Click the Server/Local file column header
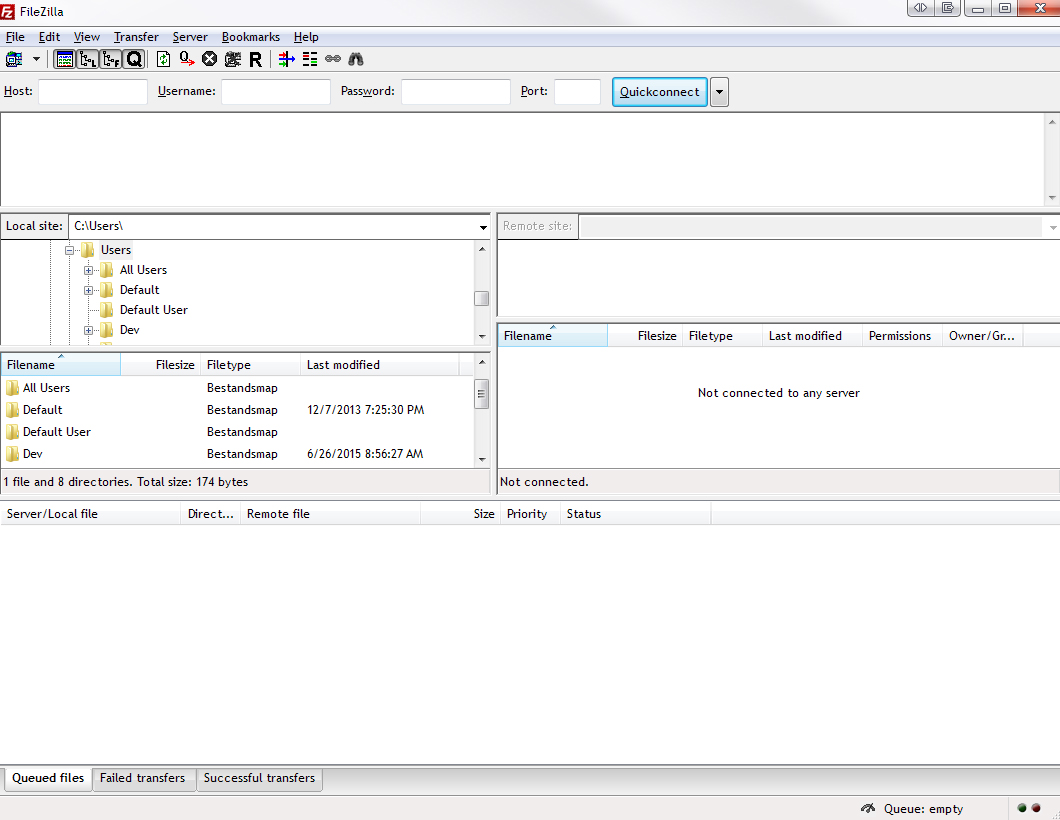The height and width of the screenshot is (820, 1060). [x=91, y=514]
